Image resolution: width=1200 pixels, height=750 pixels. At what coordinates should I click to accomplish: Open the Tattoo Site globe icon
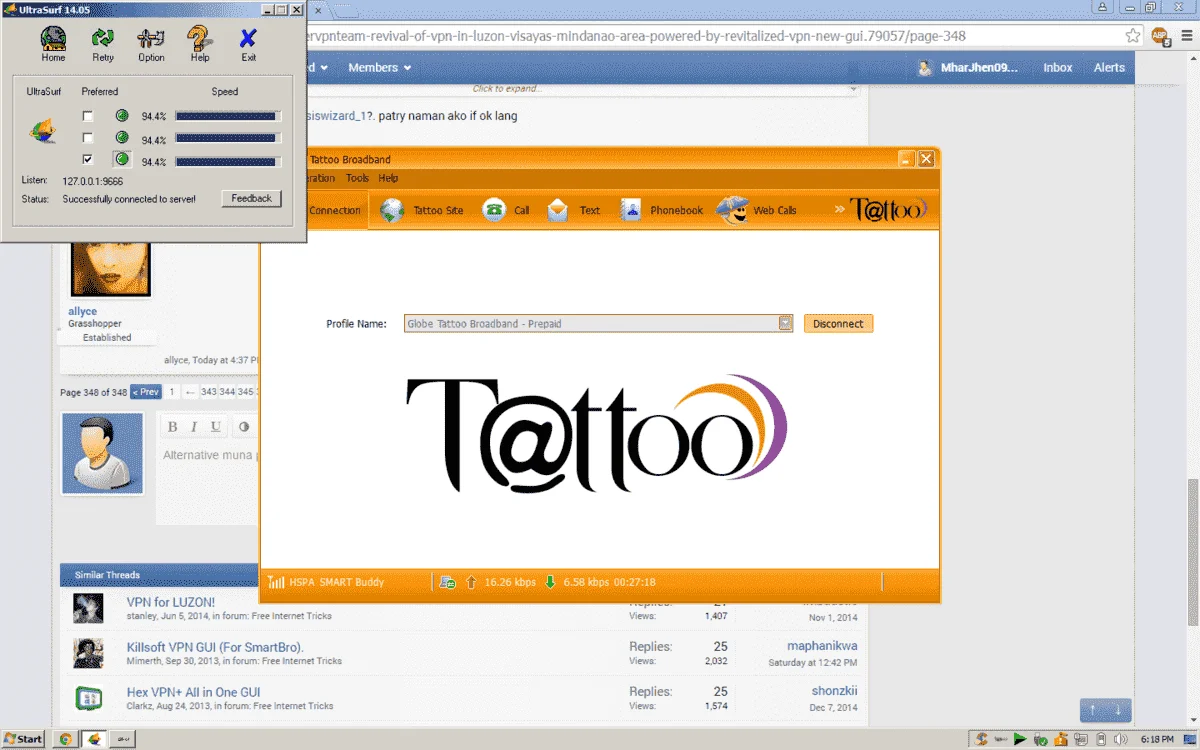coord(392,210)
